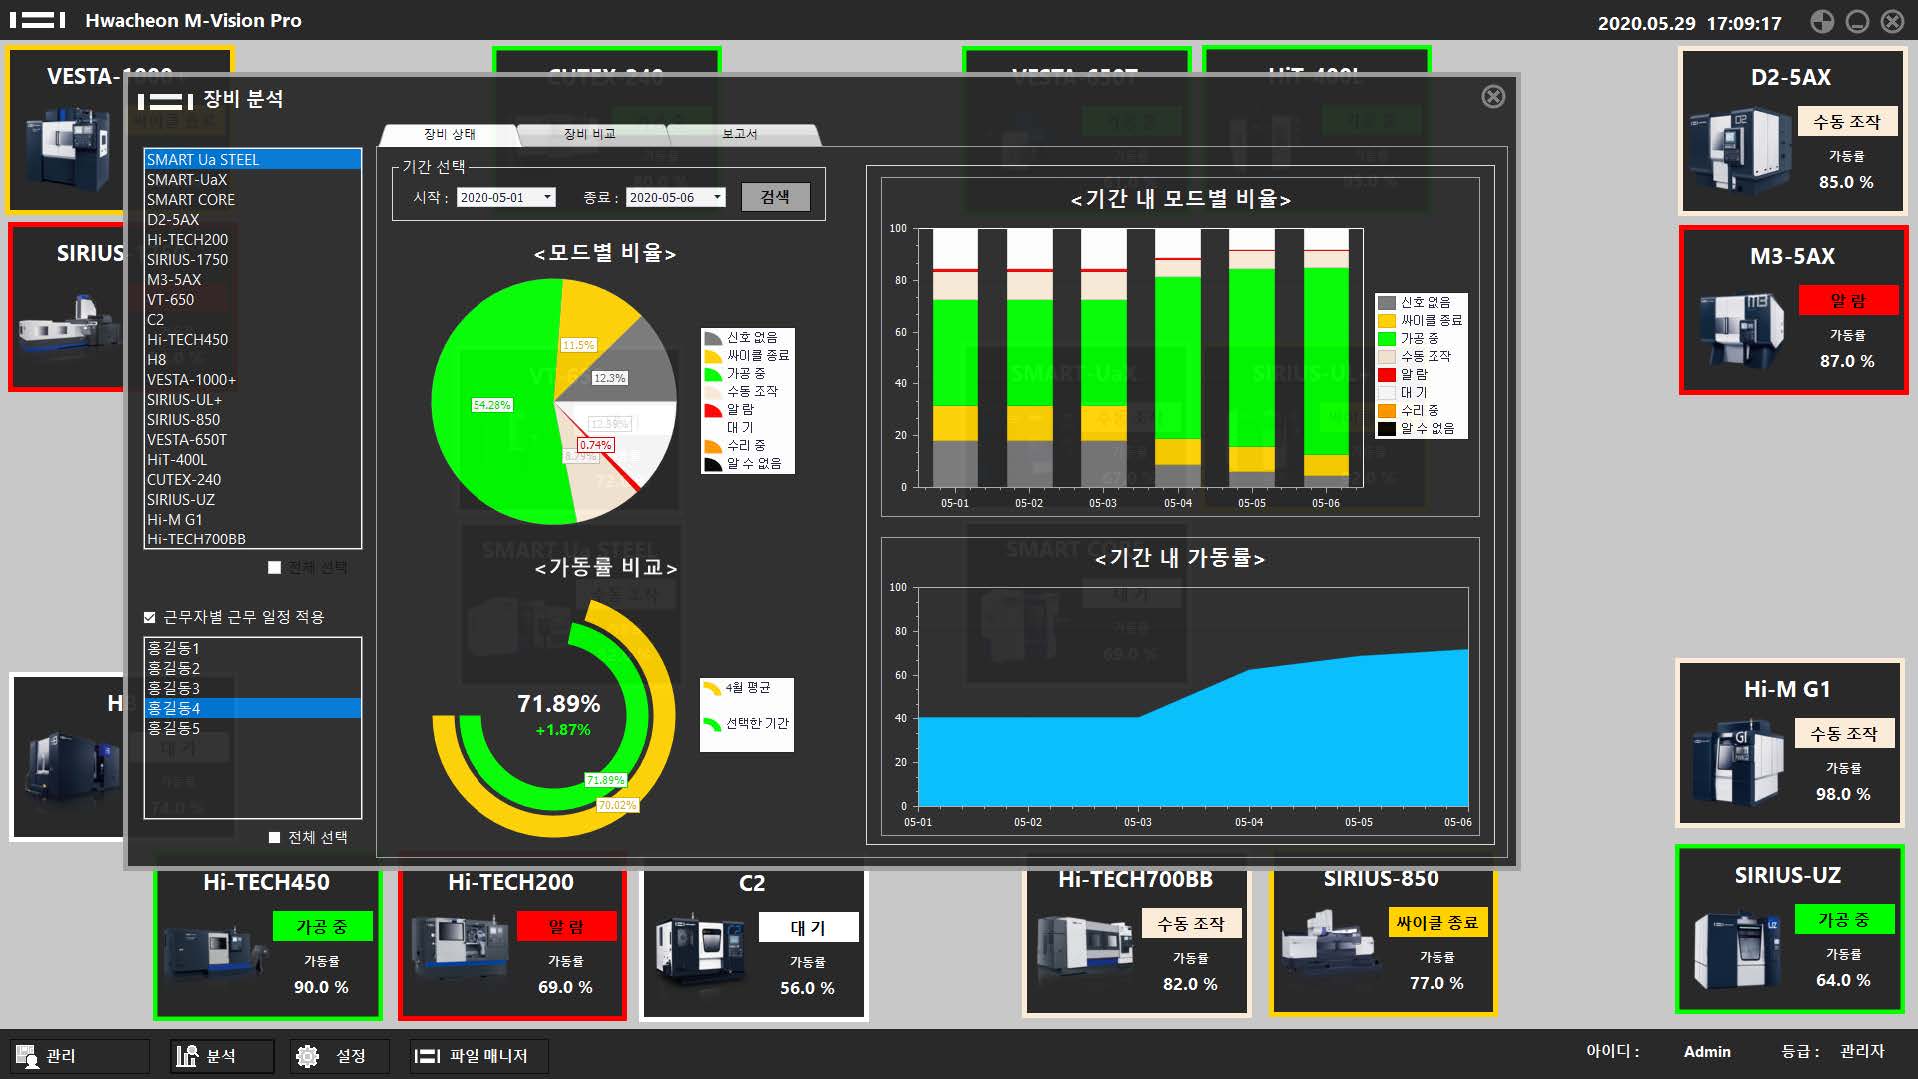
Task: Click the 4월 평균 yellow legend icon
Action: point(711,688)
